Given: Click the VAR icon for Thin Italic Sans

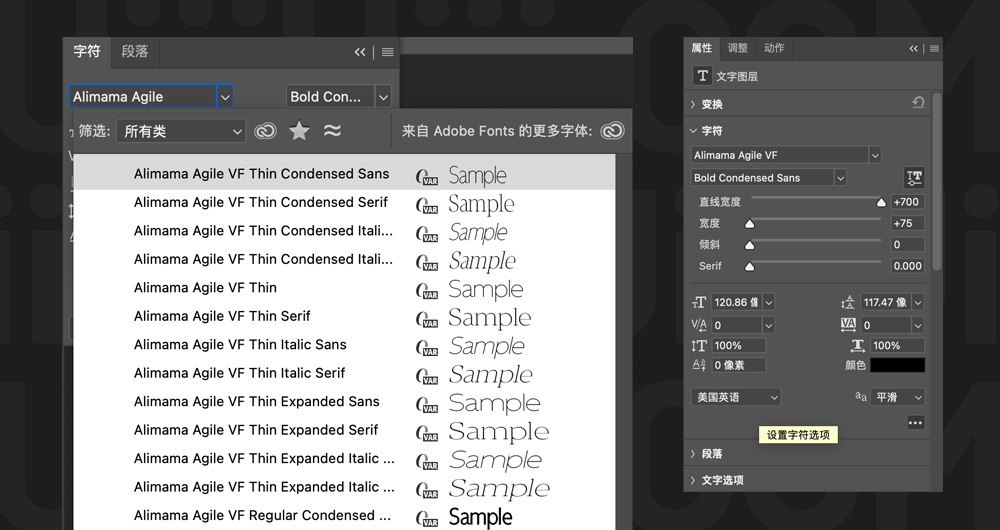Looking at the screenshot, I should 427,348.
